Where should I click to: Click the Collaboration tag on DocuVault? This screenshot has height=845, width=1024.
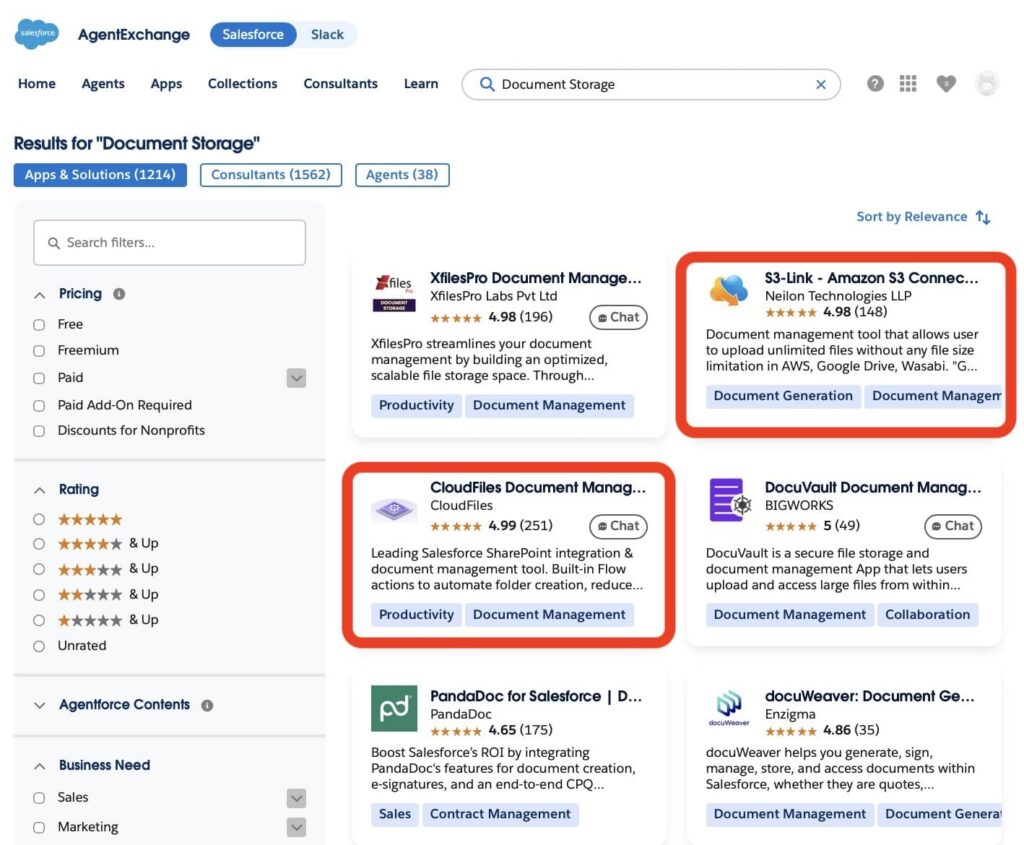click(927, 615)
